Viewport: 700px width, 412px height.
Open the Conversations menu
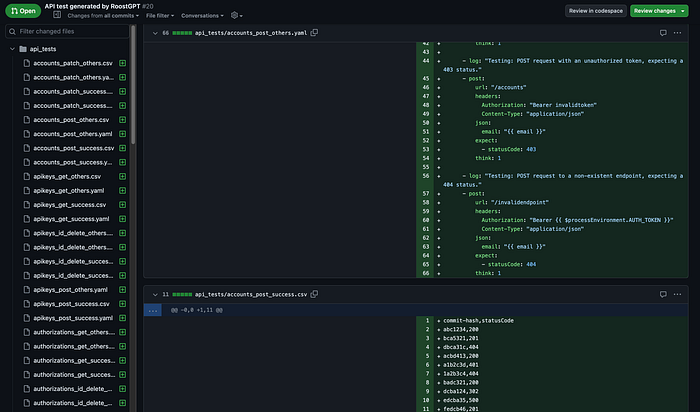coord(202,16)
